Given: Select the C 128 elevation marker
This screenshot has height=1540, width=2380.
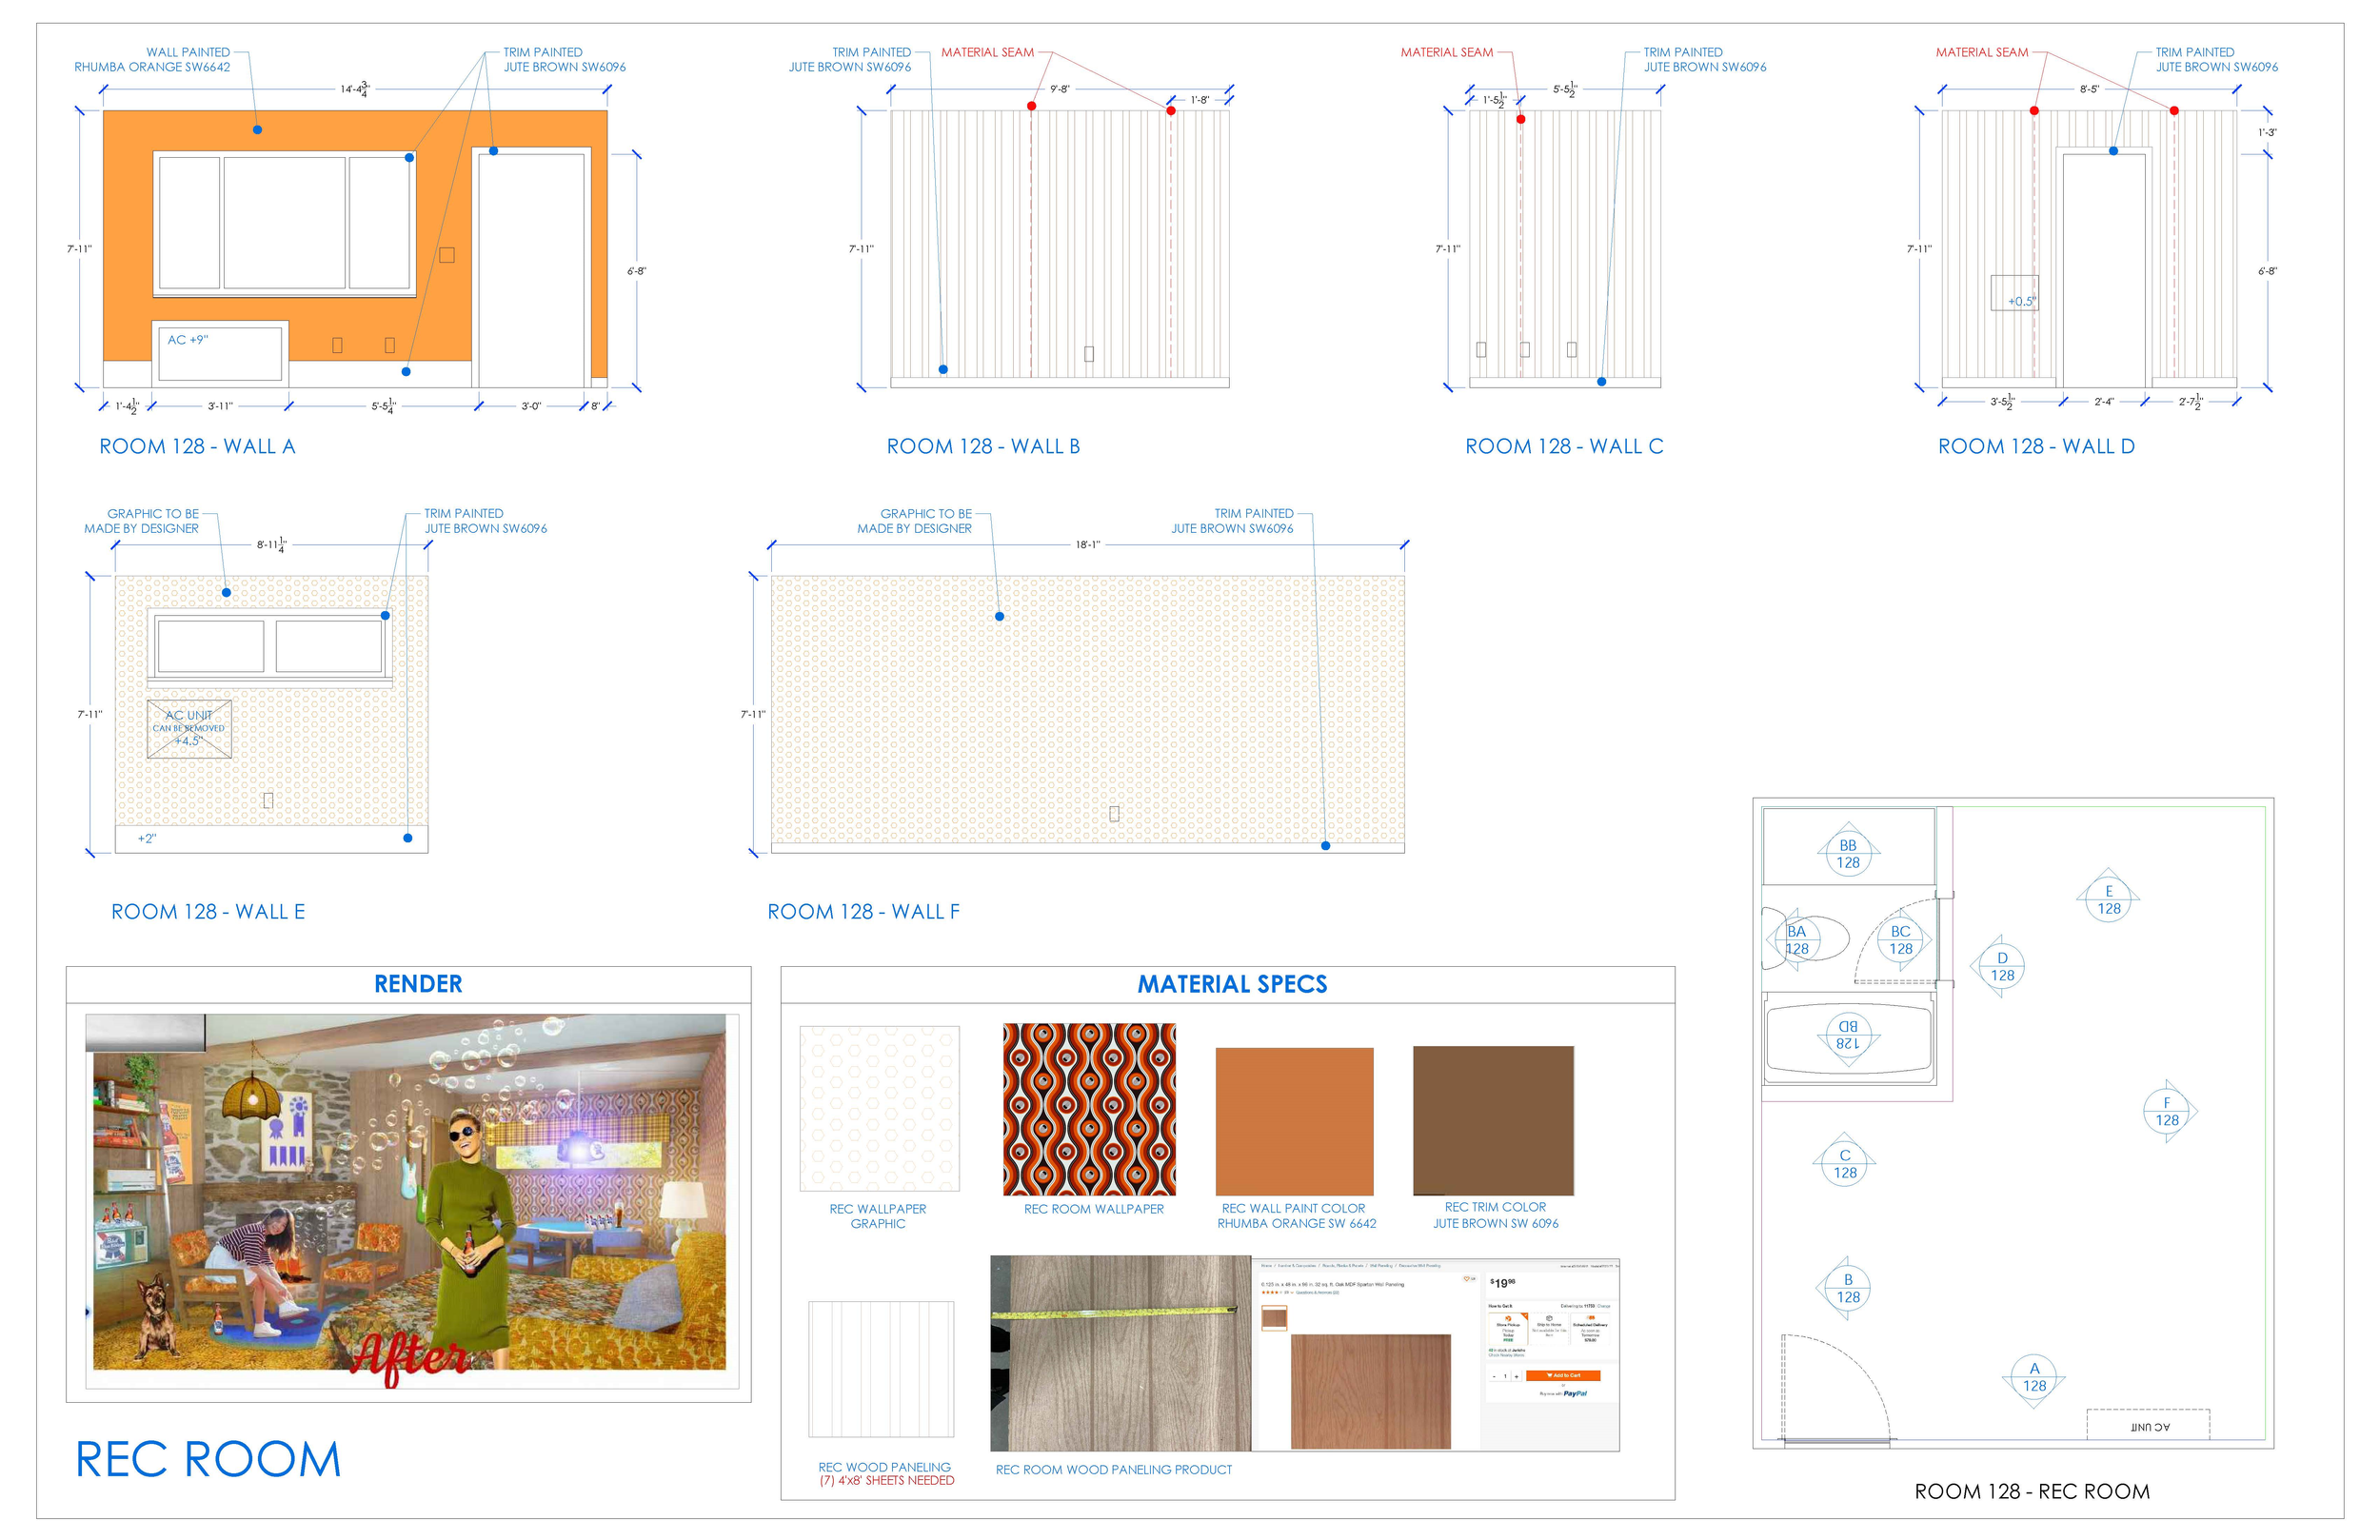Looking at the screenshot, I should (1845, 1163).
